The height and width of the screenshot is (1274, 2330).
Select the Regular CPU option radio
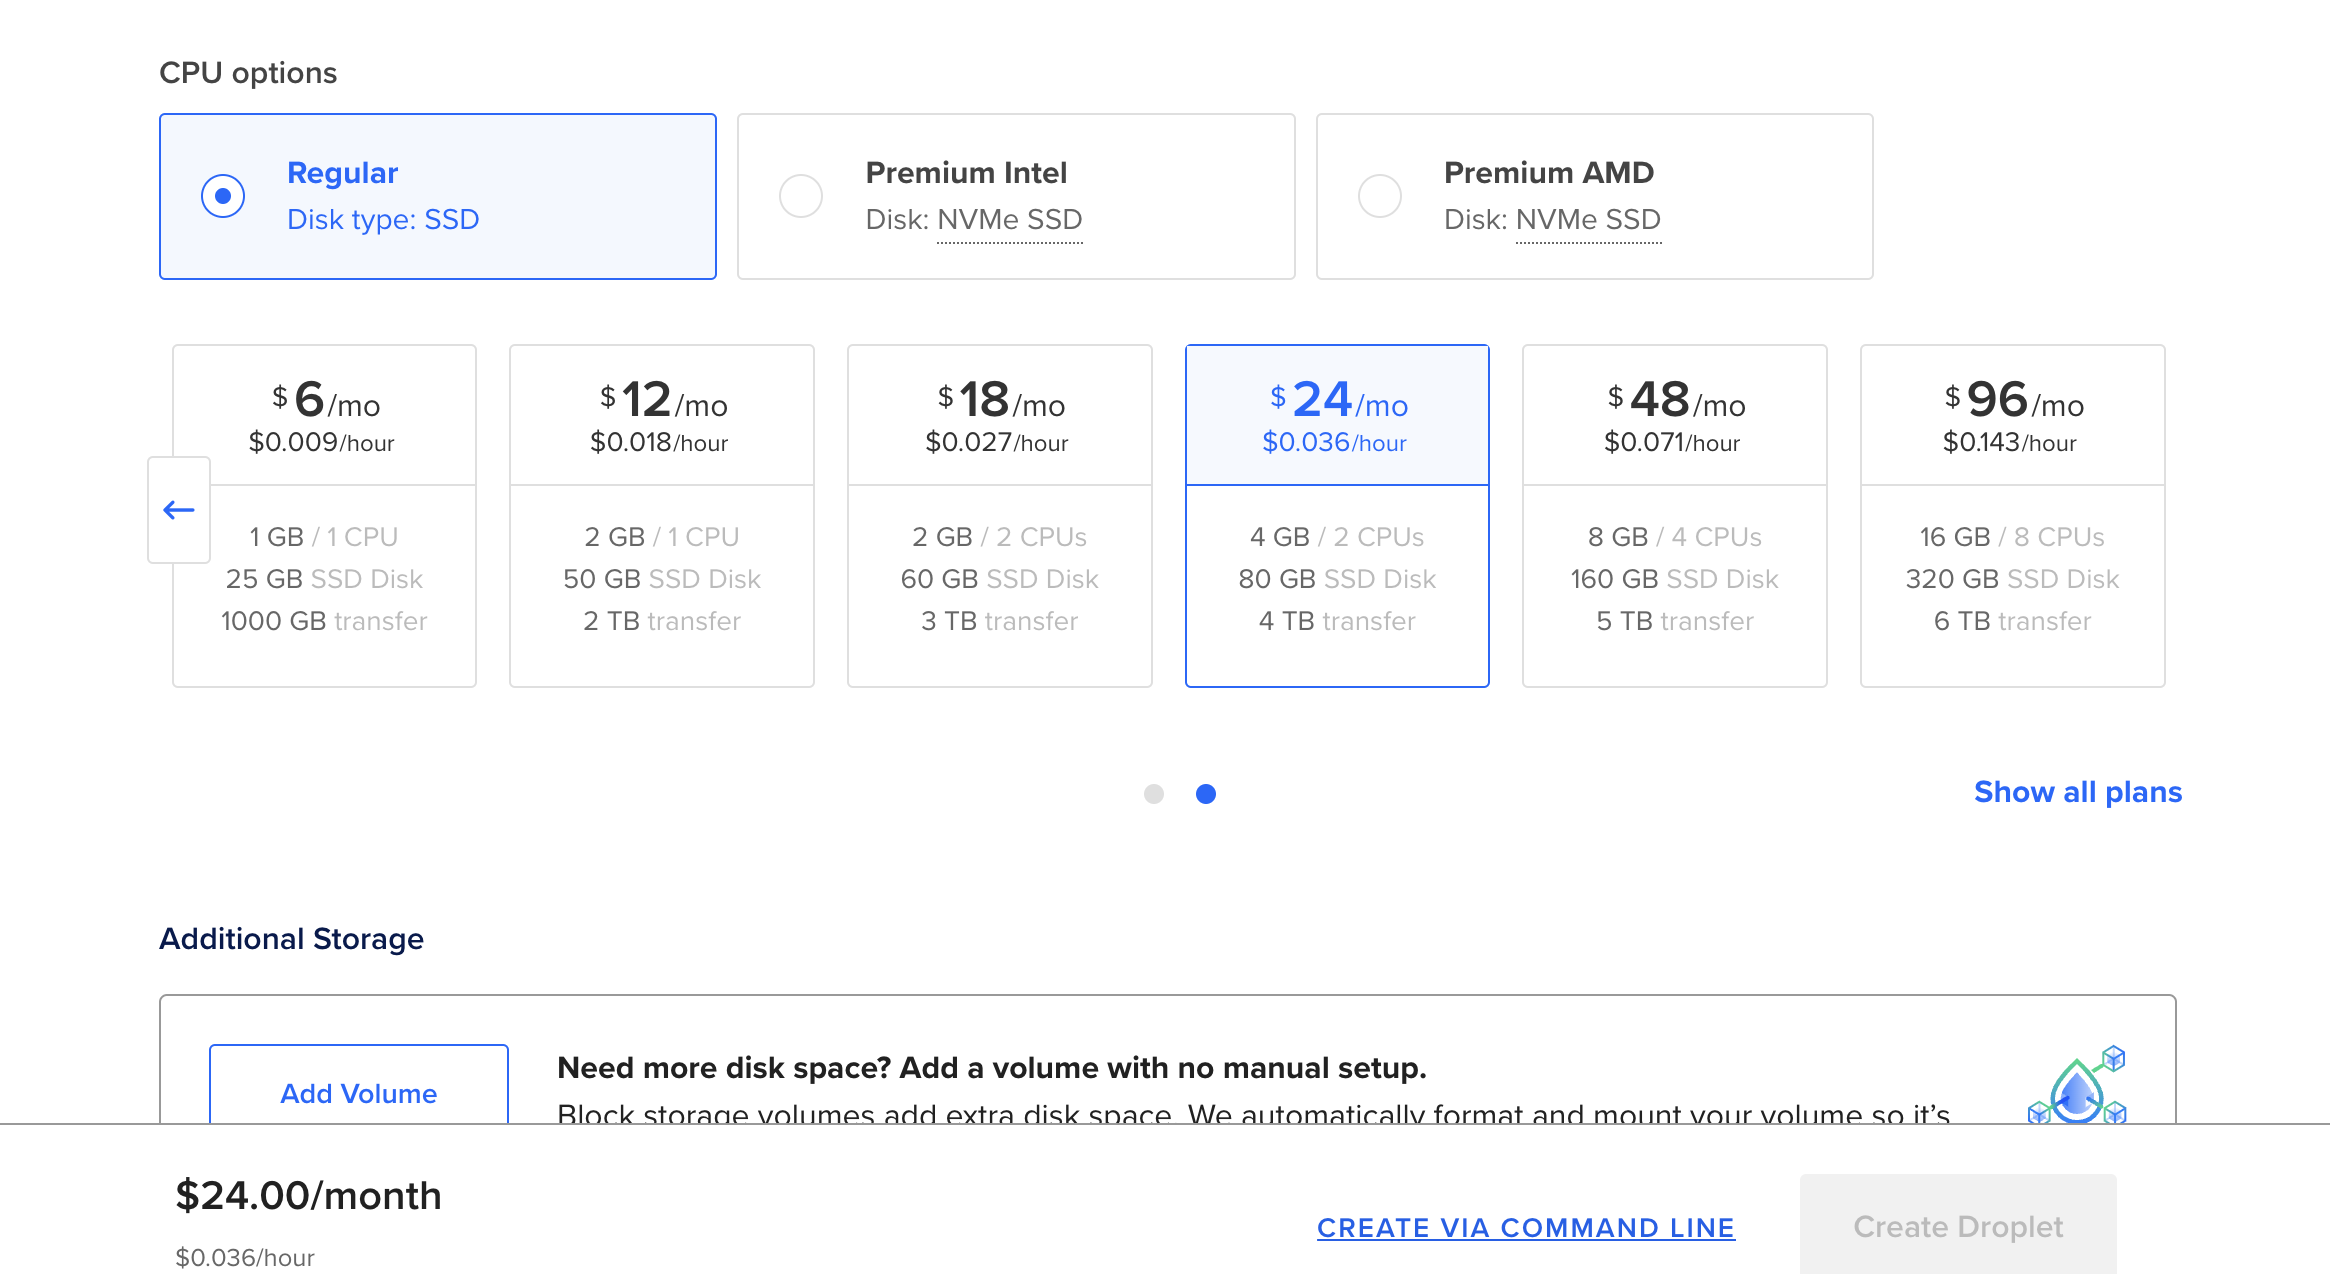tap(223, 196)
